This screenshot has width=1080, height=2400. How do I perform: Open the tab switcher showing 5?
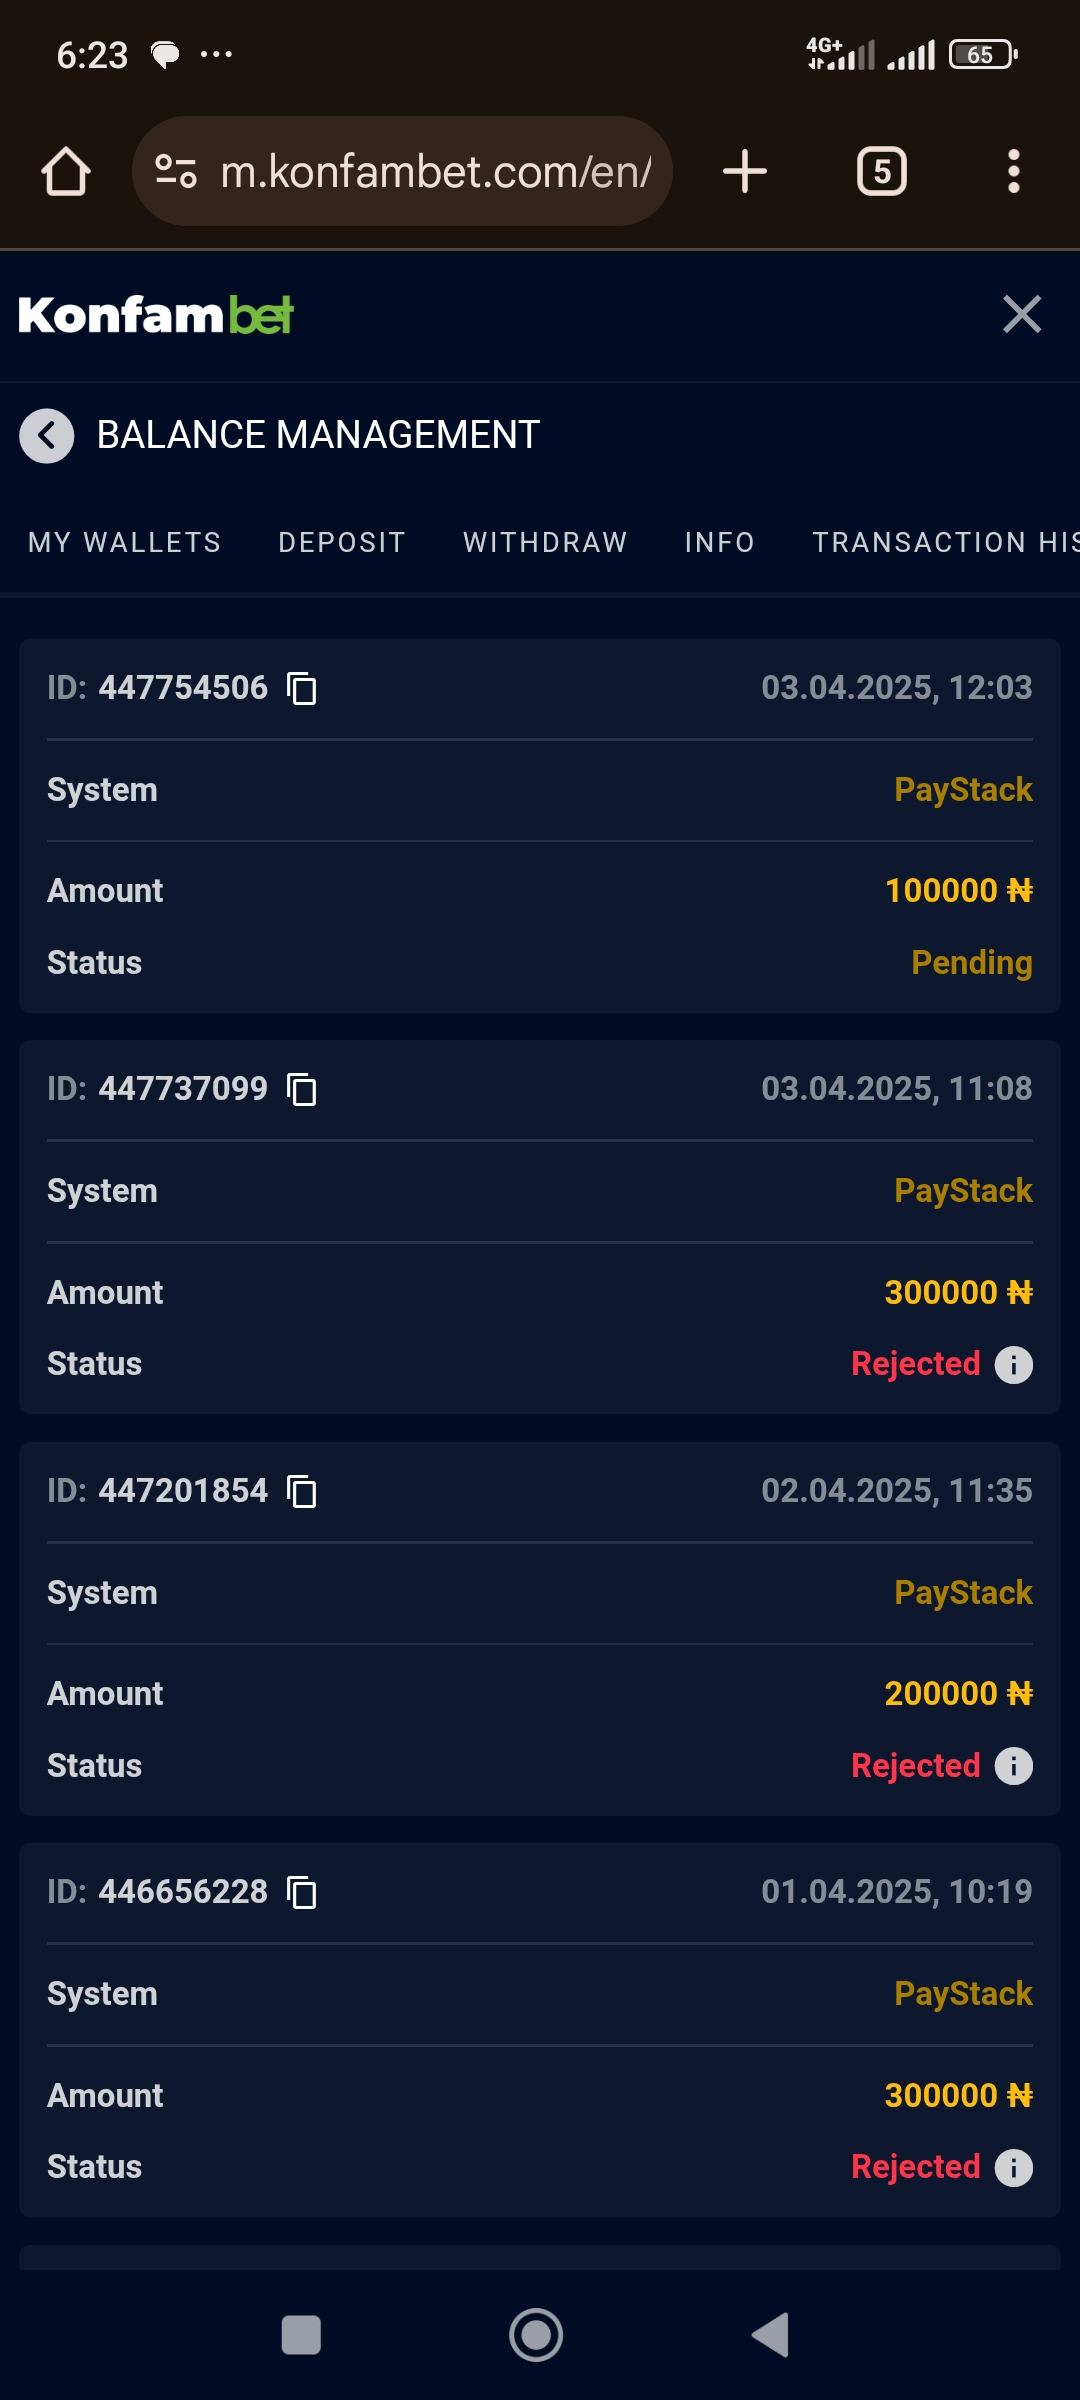[x=882, y=172]
